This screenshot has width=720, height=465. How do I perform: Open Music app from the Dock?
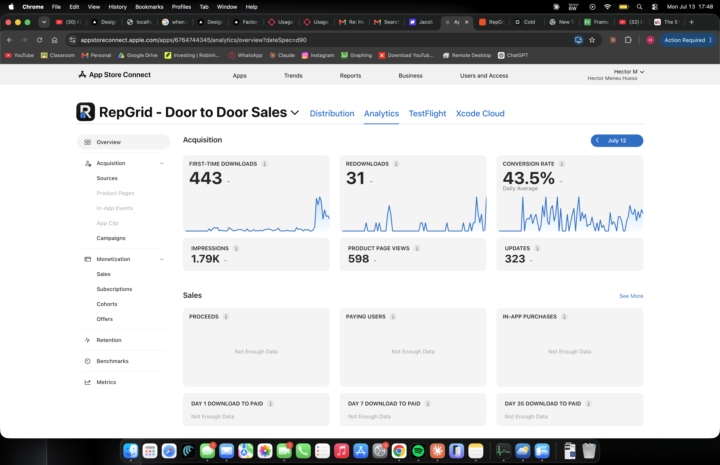coord(341,451)
